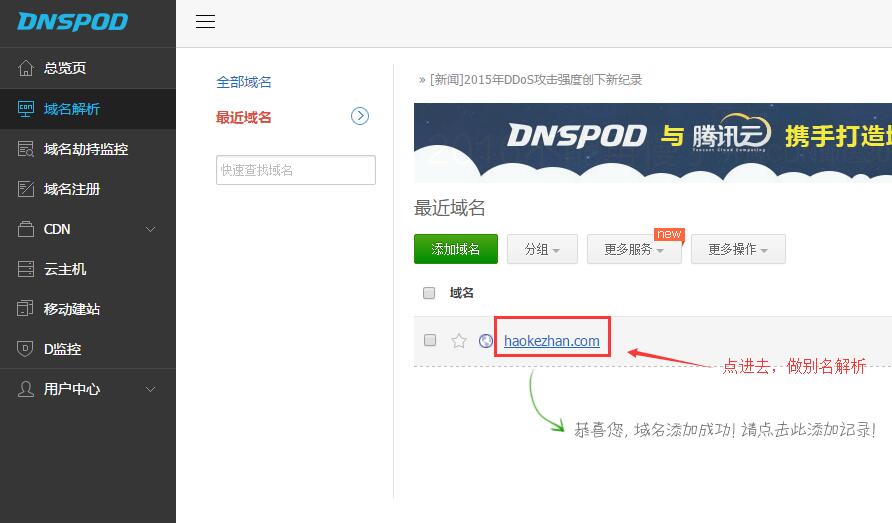
Task: Click the globe icon beside haokezhan.com
Action: tap(485, 341)
